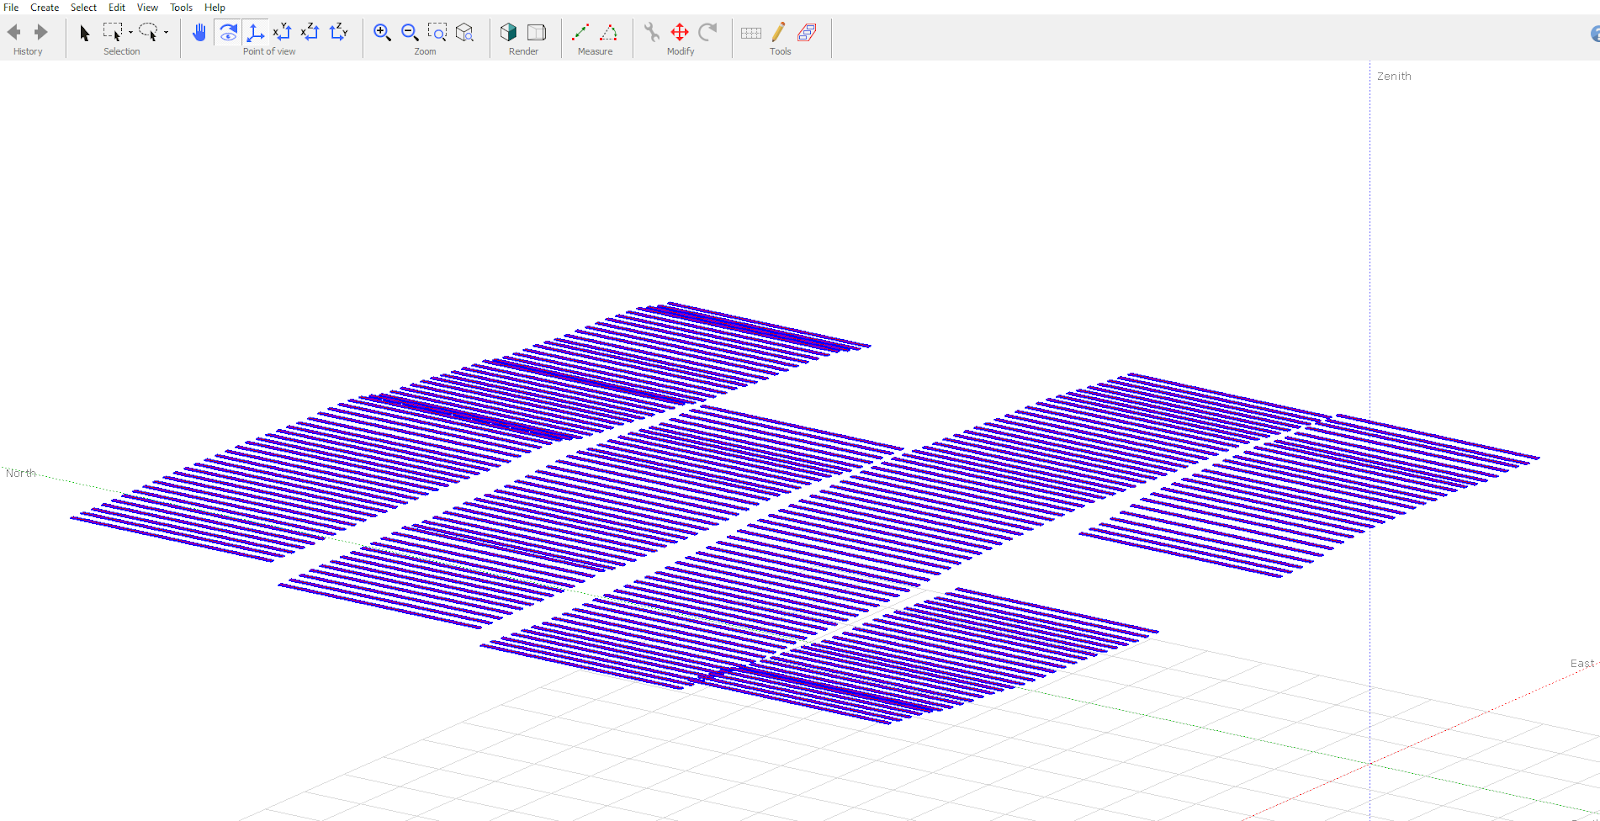Select the measure distance tool
Screen dimensions: 1600x821
coord(580,32)
